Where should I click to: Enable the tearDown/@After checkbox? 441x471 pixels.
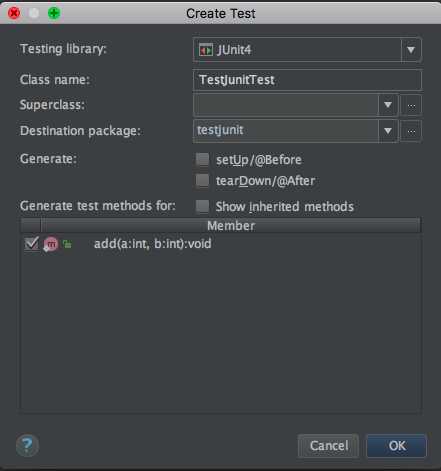click(202, 181)
